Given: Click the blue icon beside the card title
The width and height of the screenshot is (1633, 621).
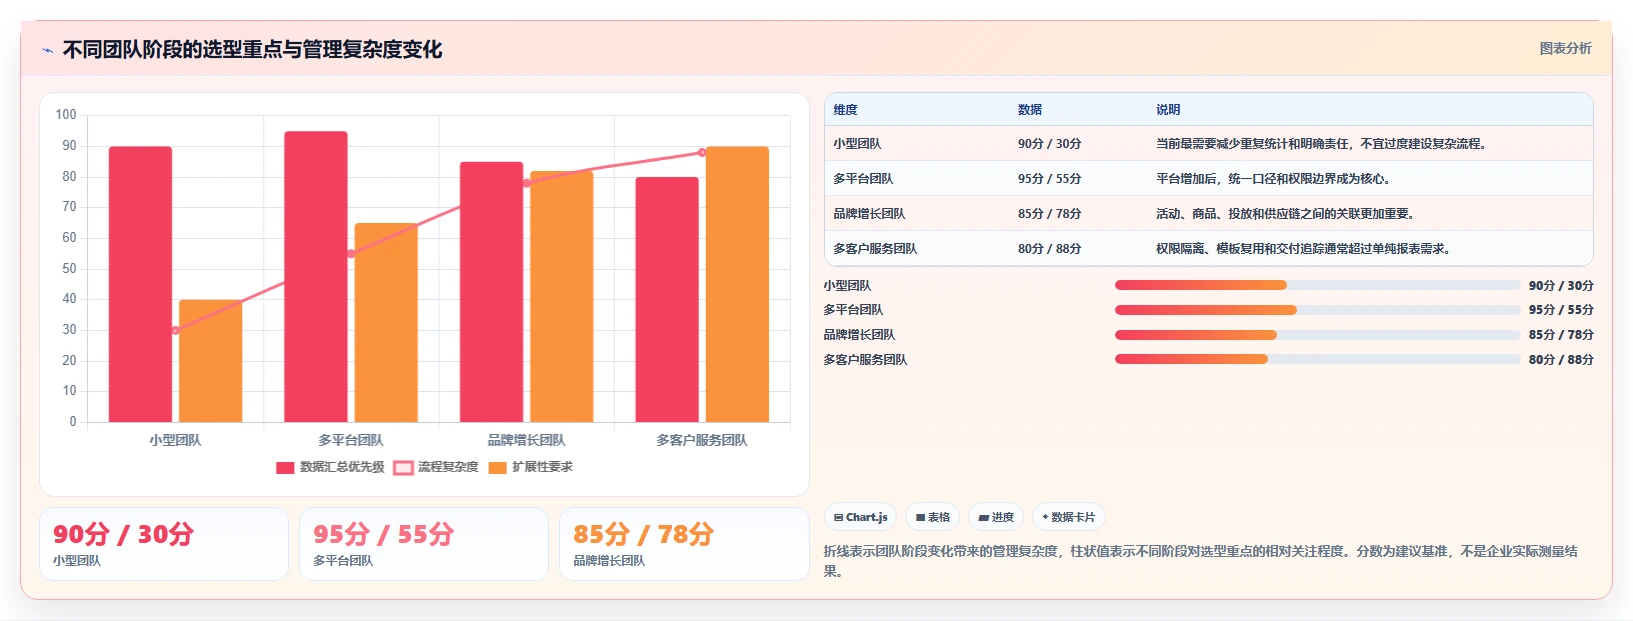Looking at the screenshot, I should [47, 50].
